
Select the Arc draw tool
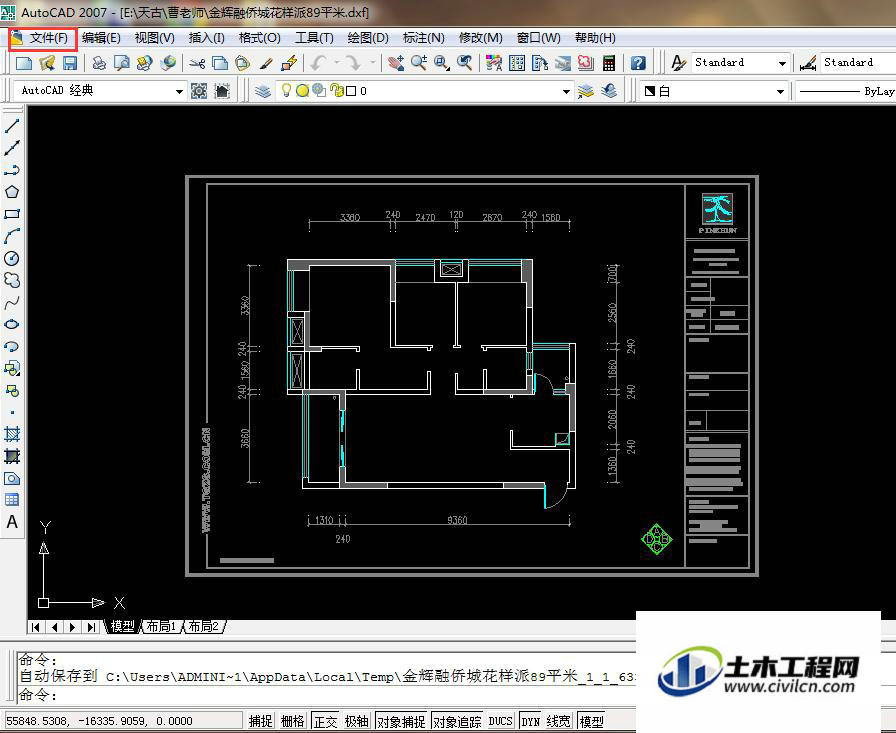[12, 236]
